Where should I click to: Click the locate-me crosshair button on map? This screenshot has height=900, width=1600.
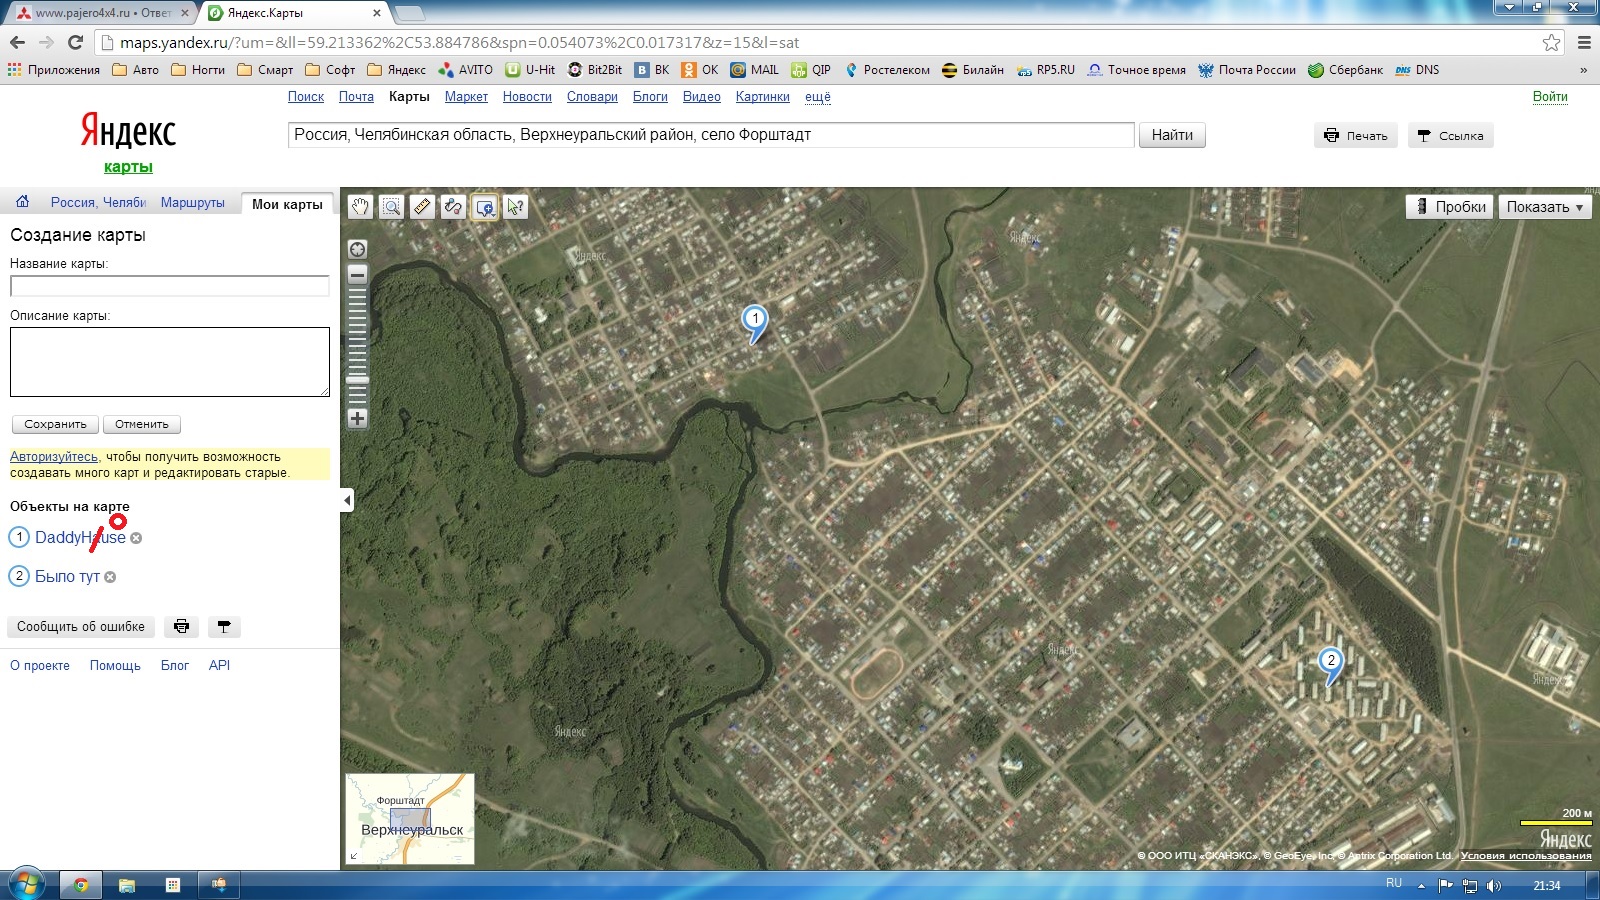357,249
